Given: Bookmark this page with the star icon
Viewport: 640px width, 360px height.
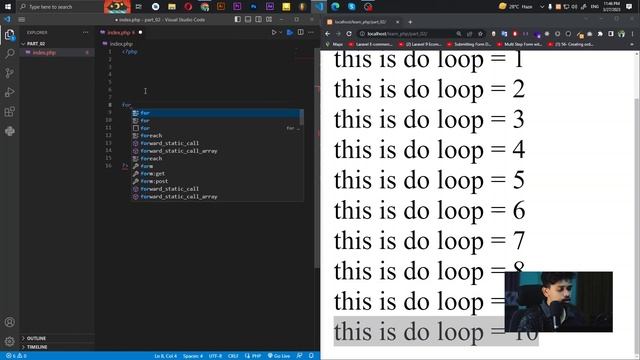Looking at the screenshot, I should tap(480, 34).
